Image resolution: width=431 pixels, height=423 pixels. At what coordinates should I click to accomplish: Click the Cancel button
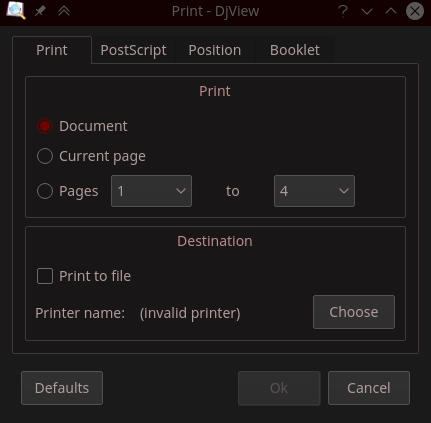[x=369, y=388]
